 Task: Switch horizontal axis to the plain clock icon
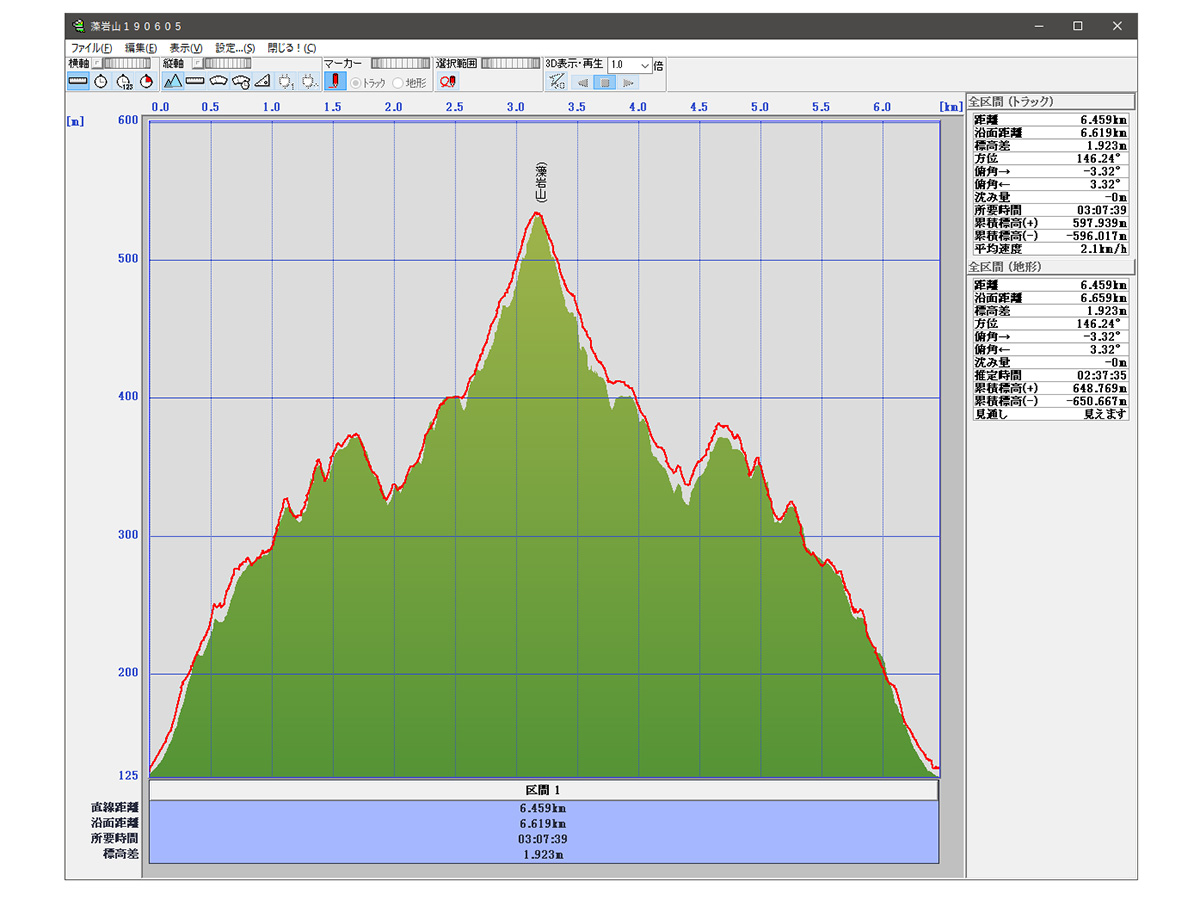click(101, 81)
